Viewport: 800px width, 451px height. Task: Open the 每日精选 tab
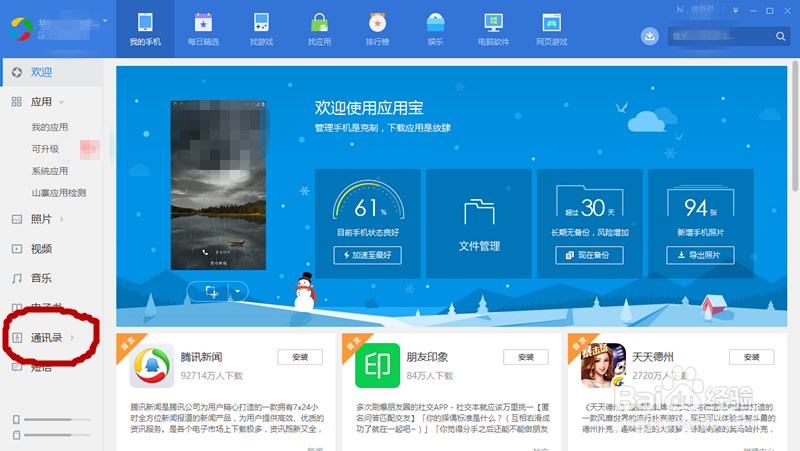tap(203, 29)
